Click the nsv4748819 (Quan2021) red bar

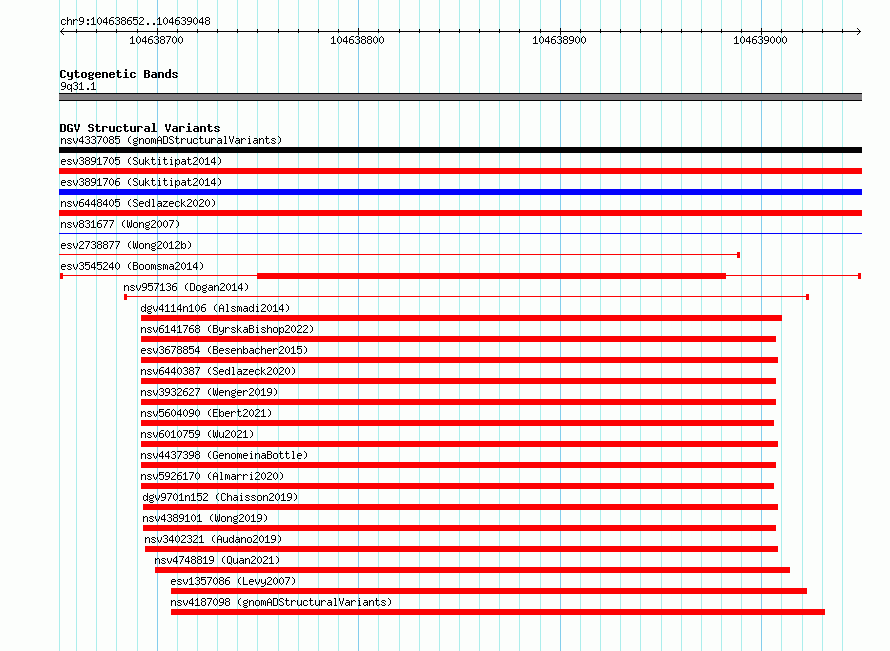coord(472,570)
